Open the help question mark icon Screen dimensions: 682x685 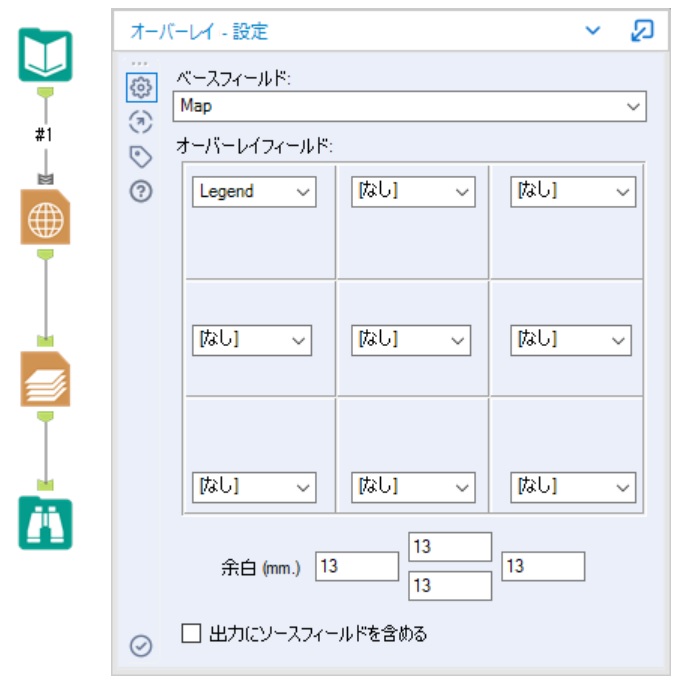(x=141, y=191)
